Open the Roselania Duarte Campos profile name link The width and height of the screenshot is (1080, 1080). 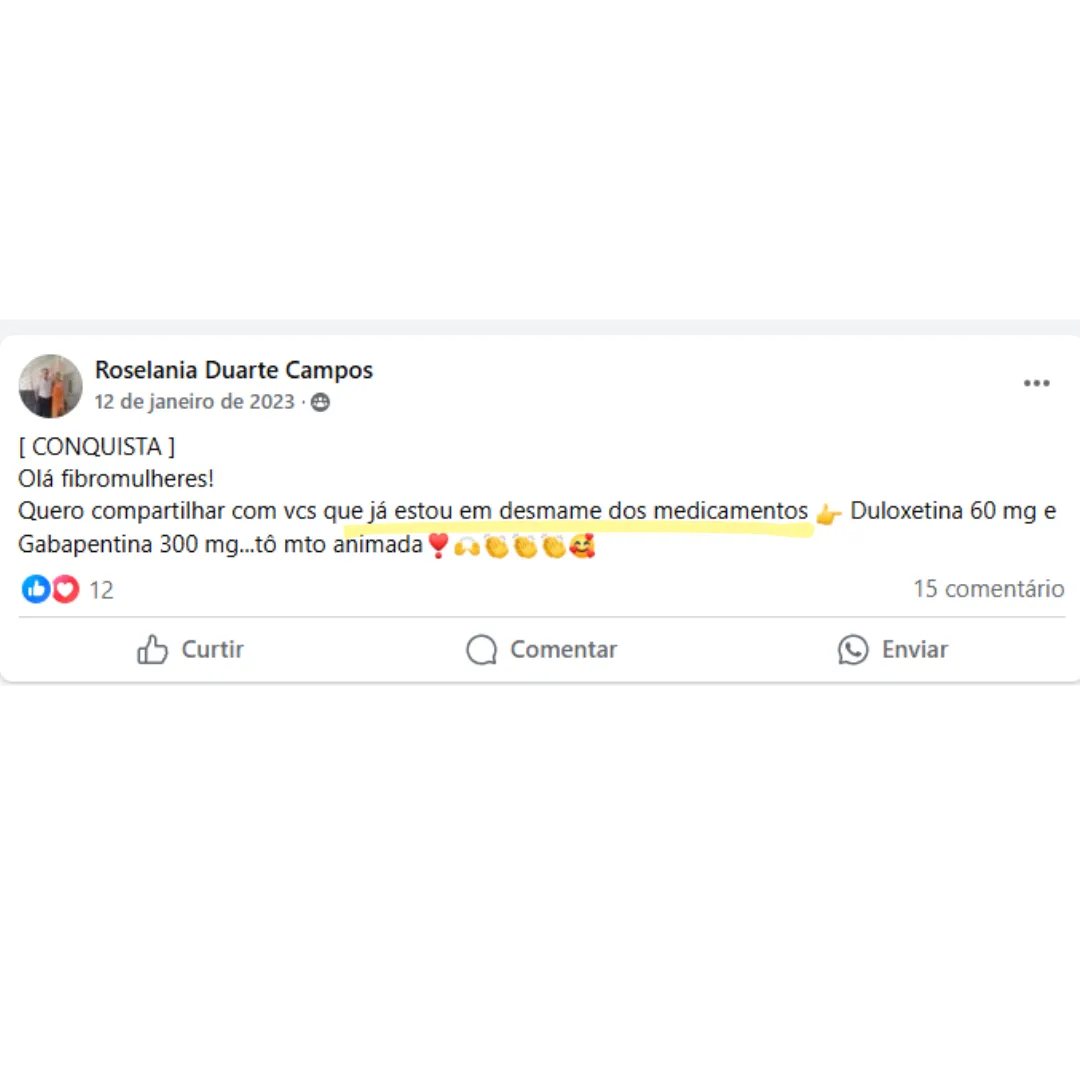coord(233,370)
